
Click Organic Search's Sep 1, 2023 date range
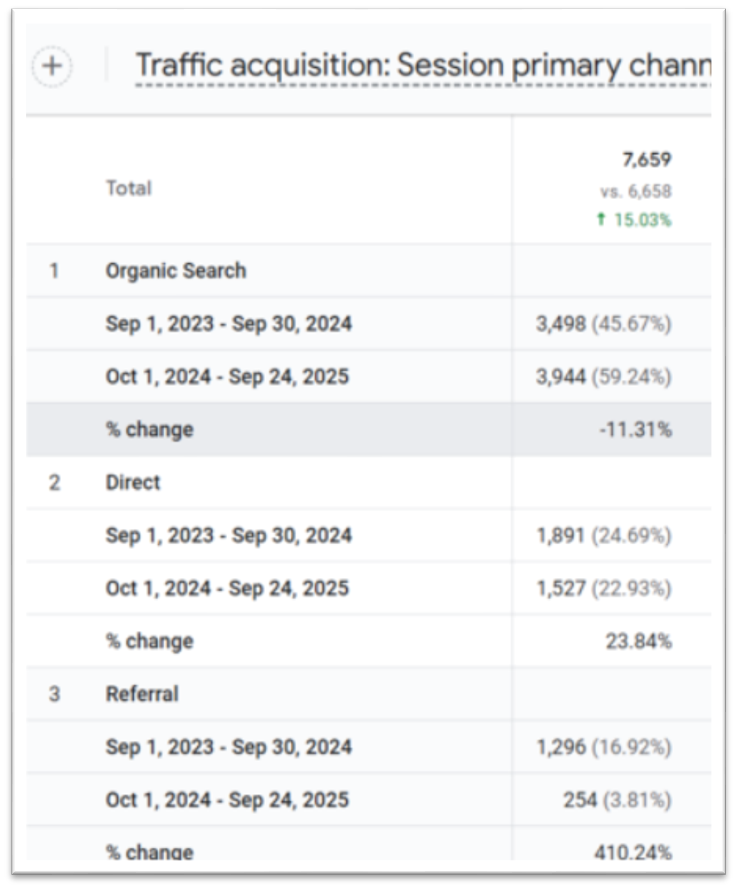pos(228,324)
